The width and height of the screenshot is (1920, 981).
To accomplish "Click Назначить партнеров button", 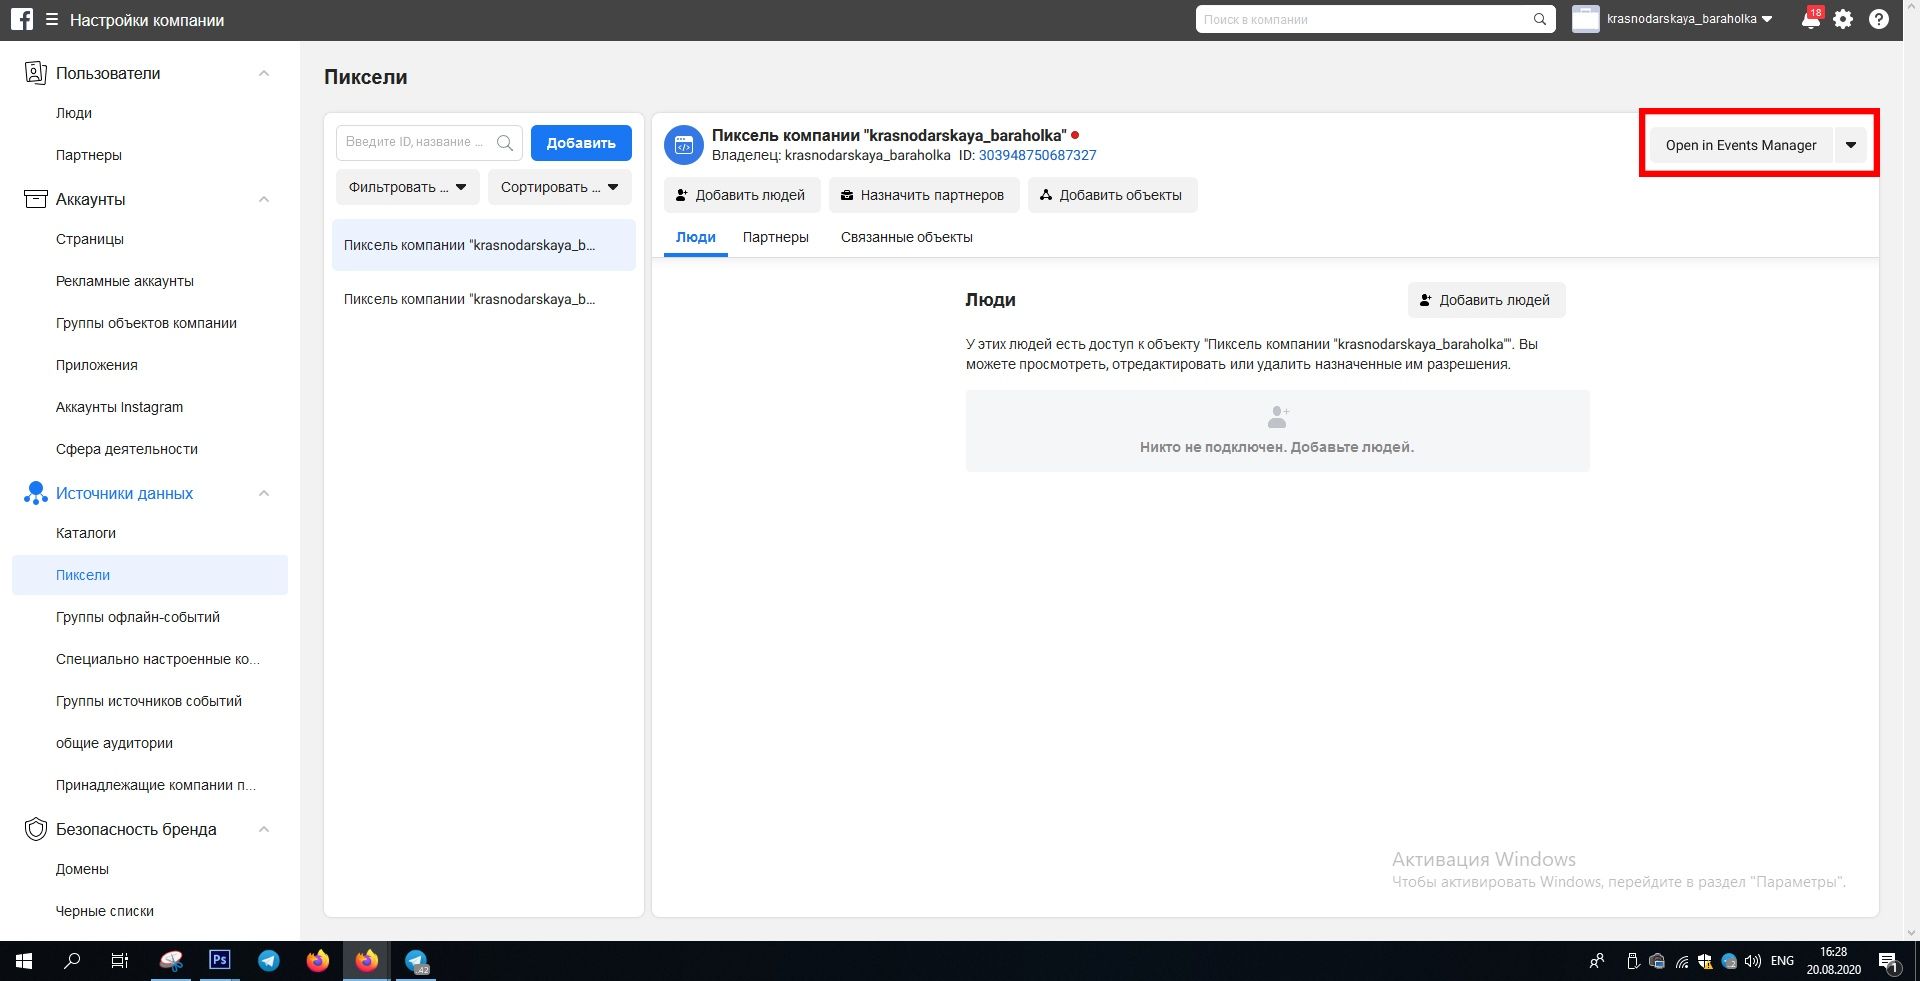I will click(x=924, y=195).
